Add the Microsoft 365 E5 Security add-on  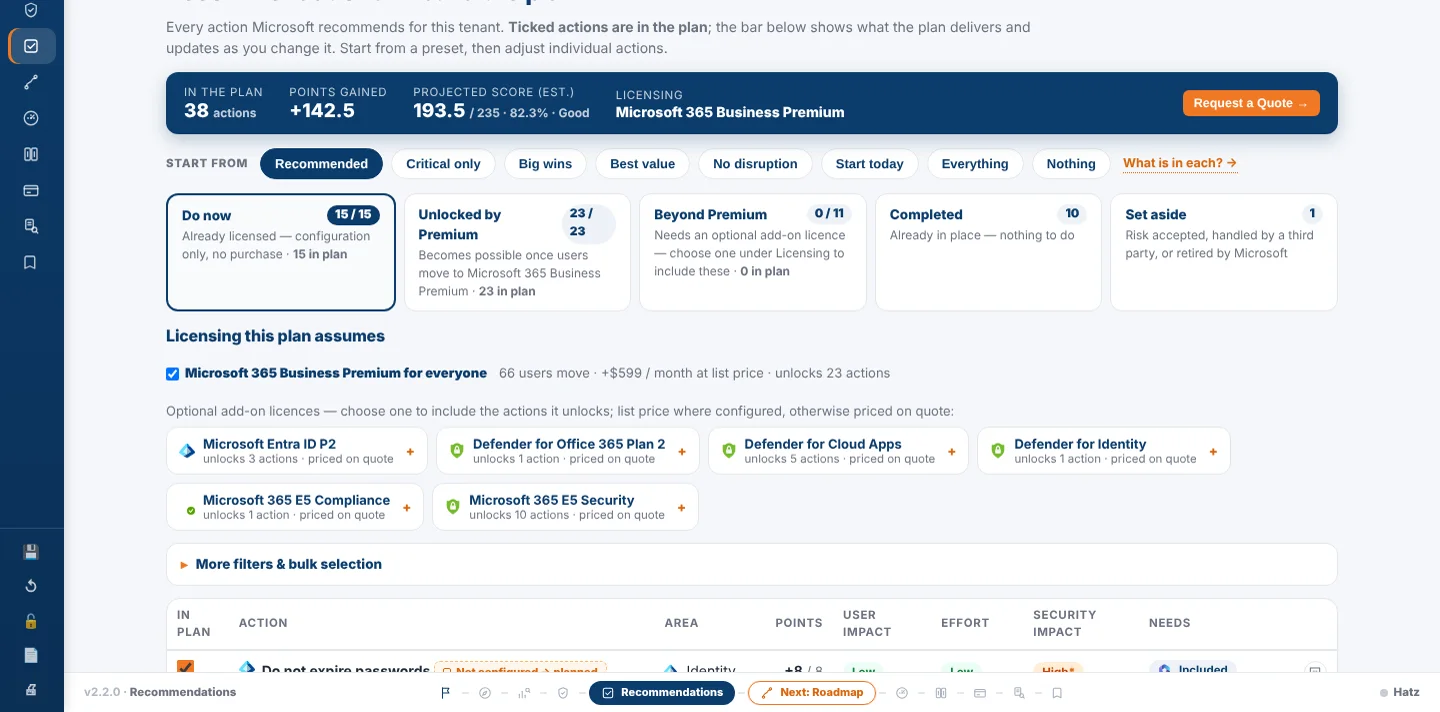565,507
